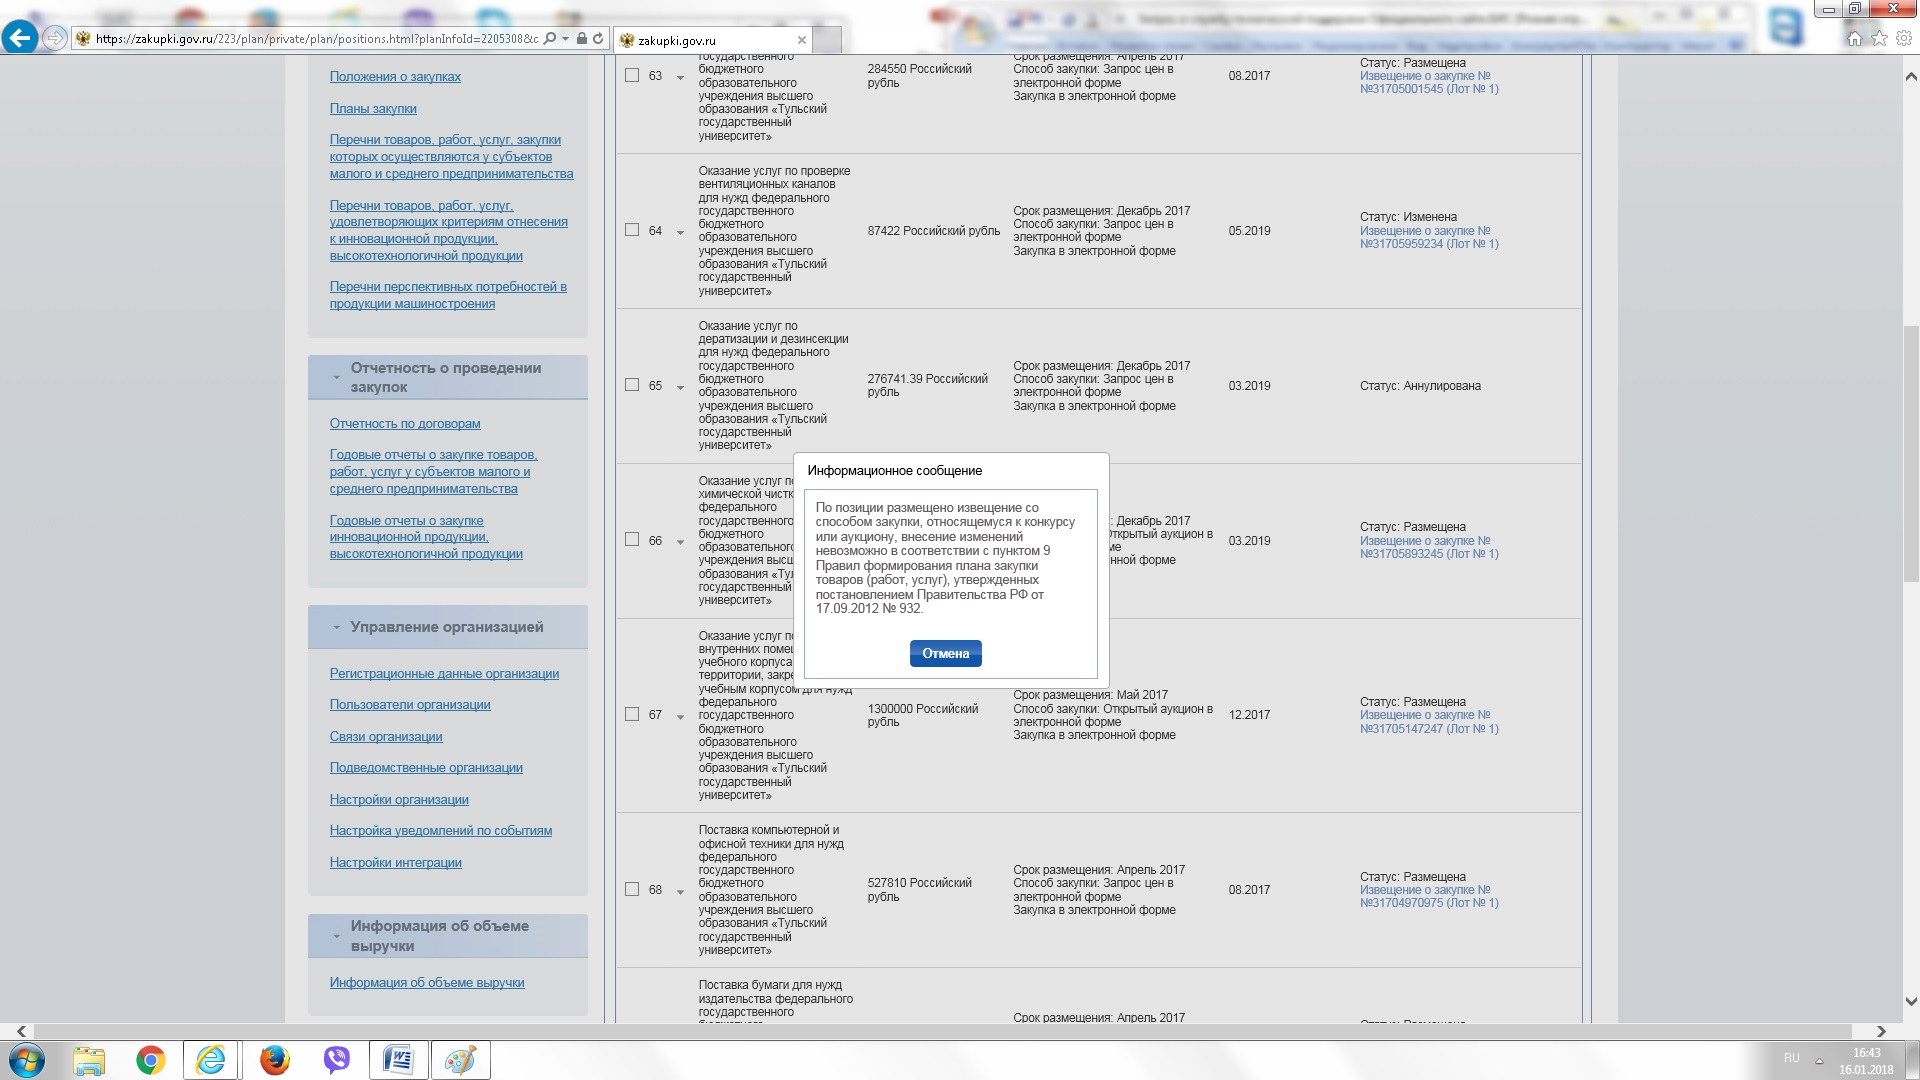Expand the dropdown arrow beside row 65
The width and height of the screenshot is (1920, 1080).
680,387
